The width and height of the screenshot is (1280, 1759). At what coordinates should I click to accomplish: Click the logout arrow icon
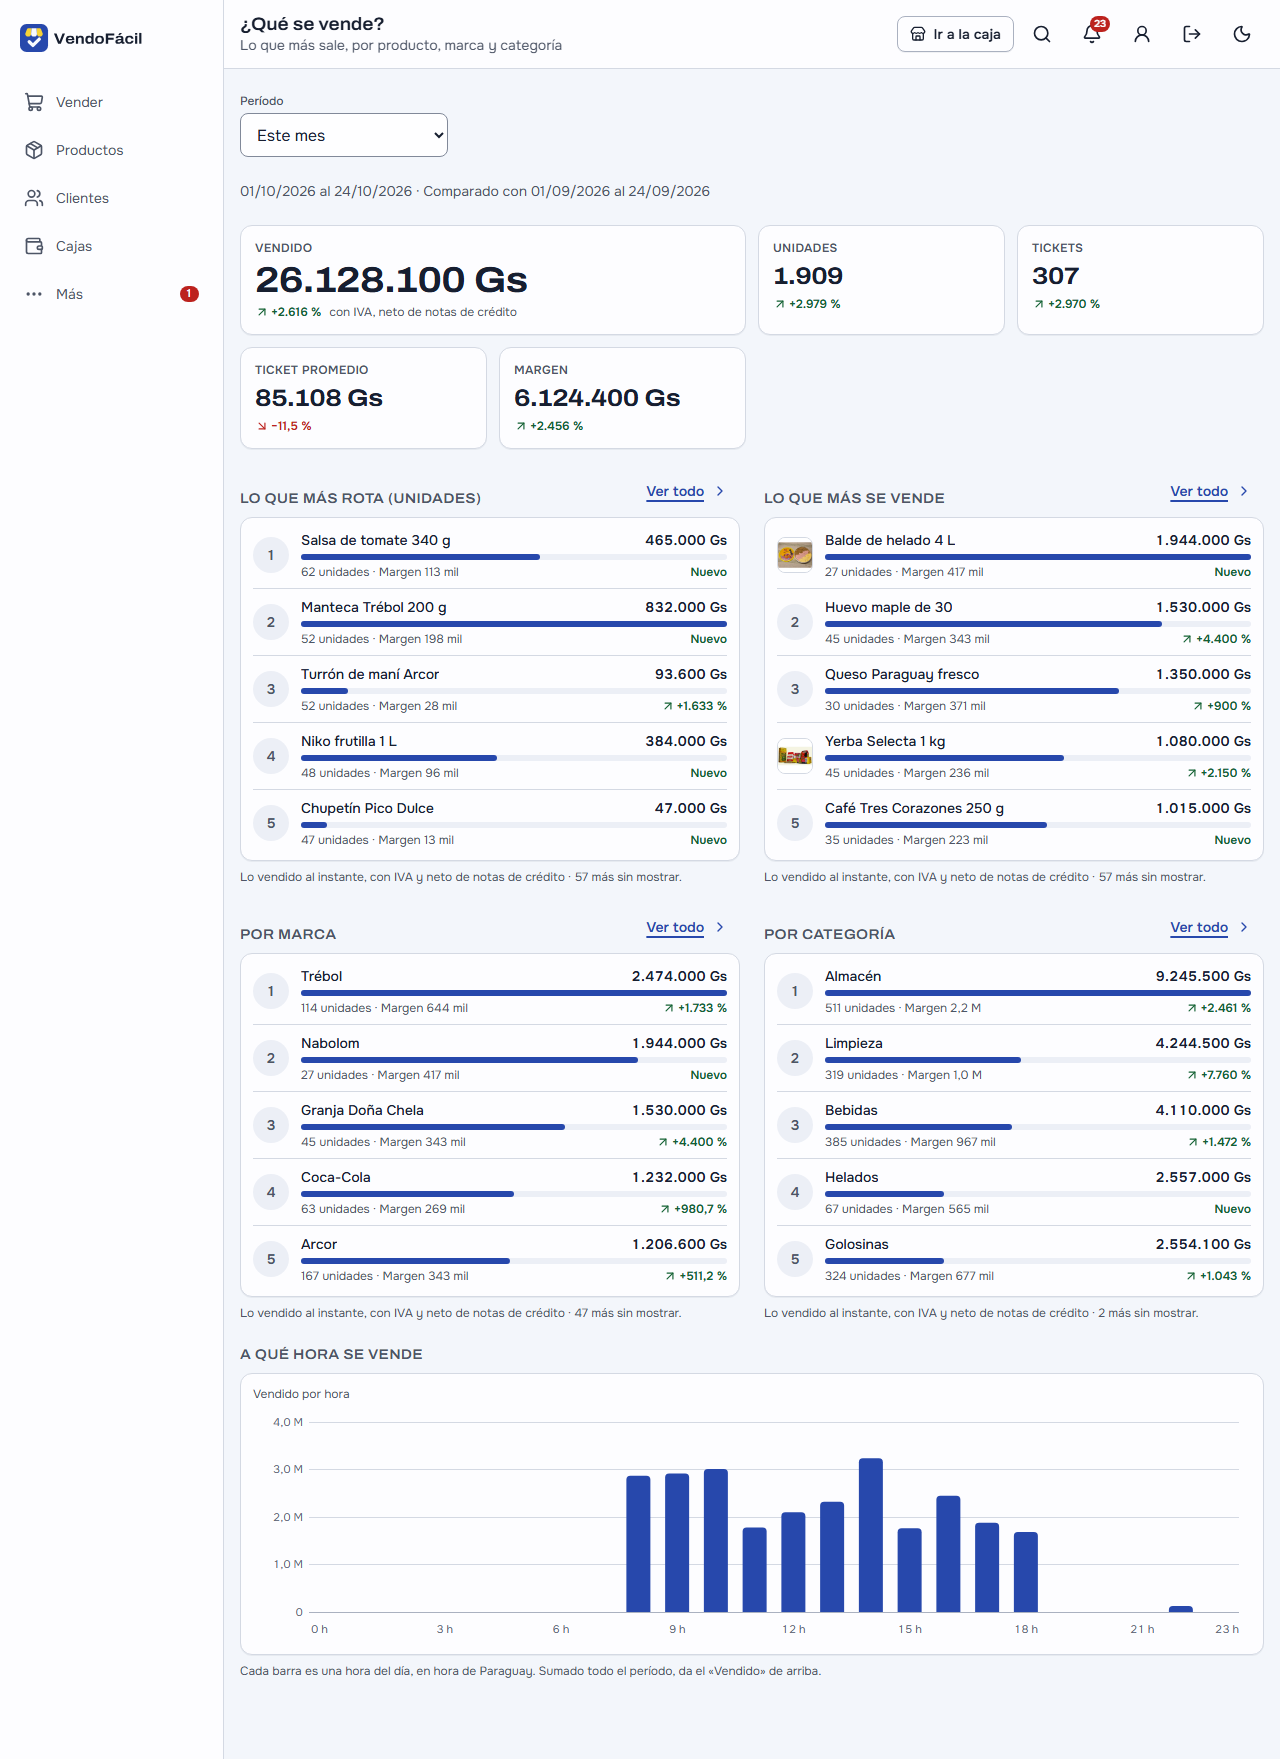coord(1192,34)
